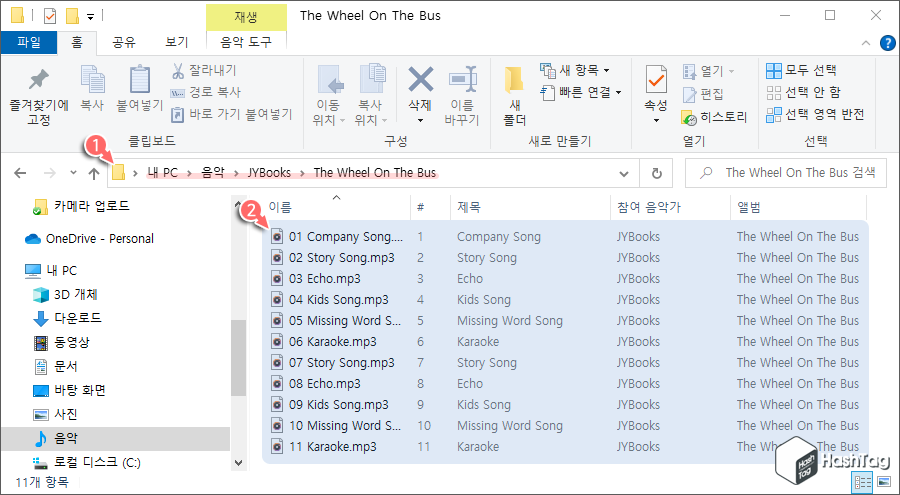Click navigation pane scroll down arrow
This screenshot has width=900, height=495.
point(239,463)
